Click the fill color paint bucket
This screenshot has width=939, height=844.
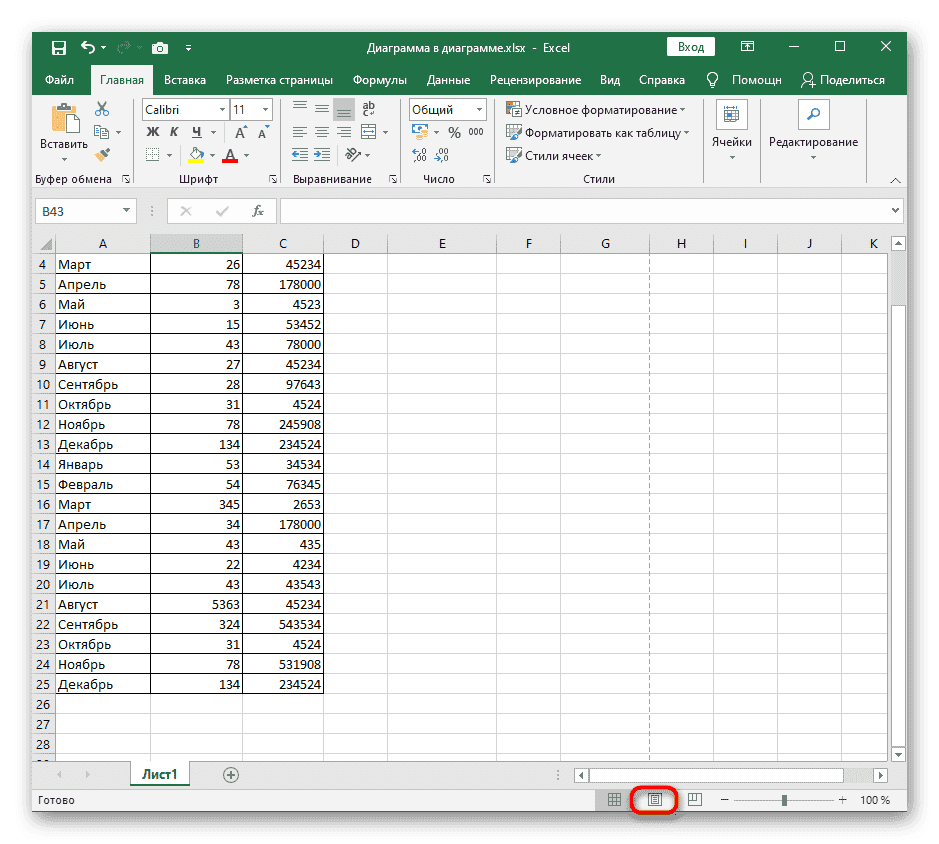(196, 155)
